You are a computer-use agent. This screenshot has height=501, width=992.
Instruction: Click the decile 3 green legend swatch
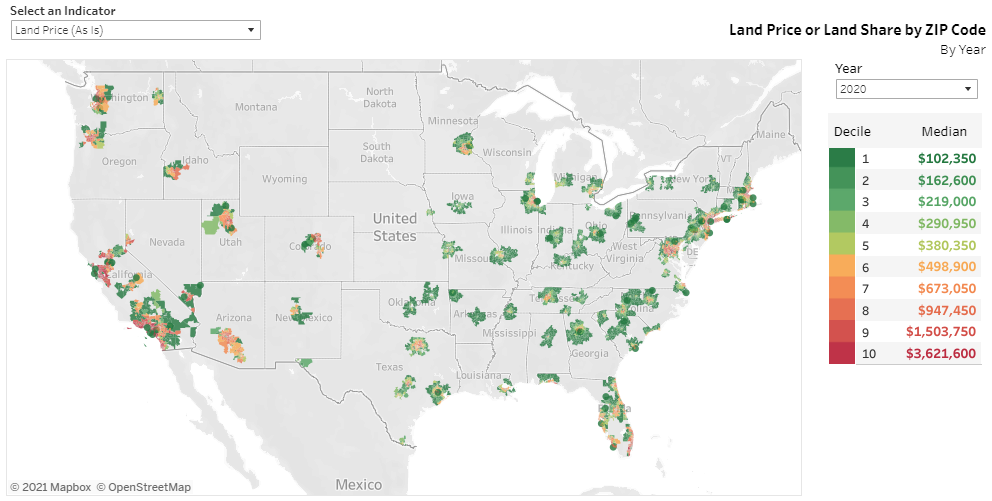[x=841, y=202]
